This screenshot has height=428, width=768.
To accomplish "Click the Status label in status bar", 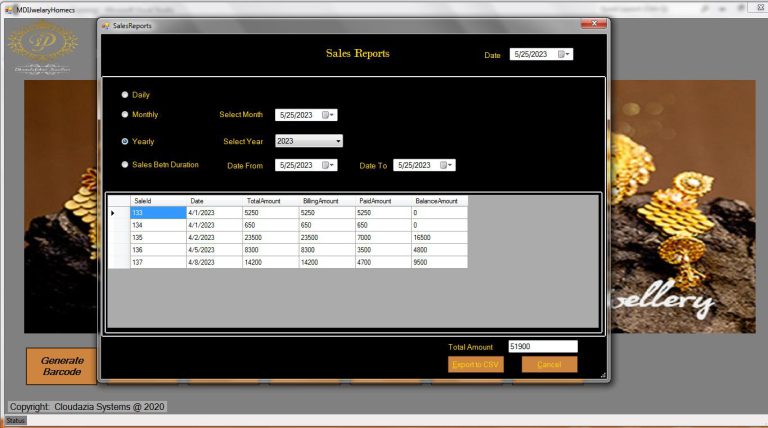I will 15,421.
